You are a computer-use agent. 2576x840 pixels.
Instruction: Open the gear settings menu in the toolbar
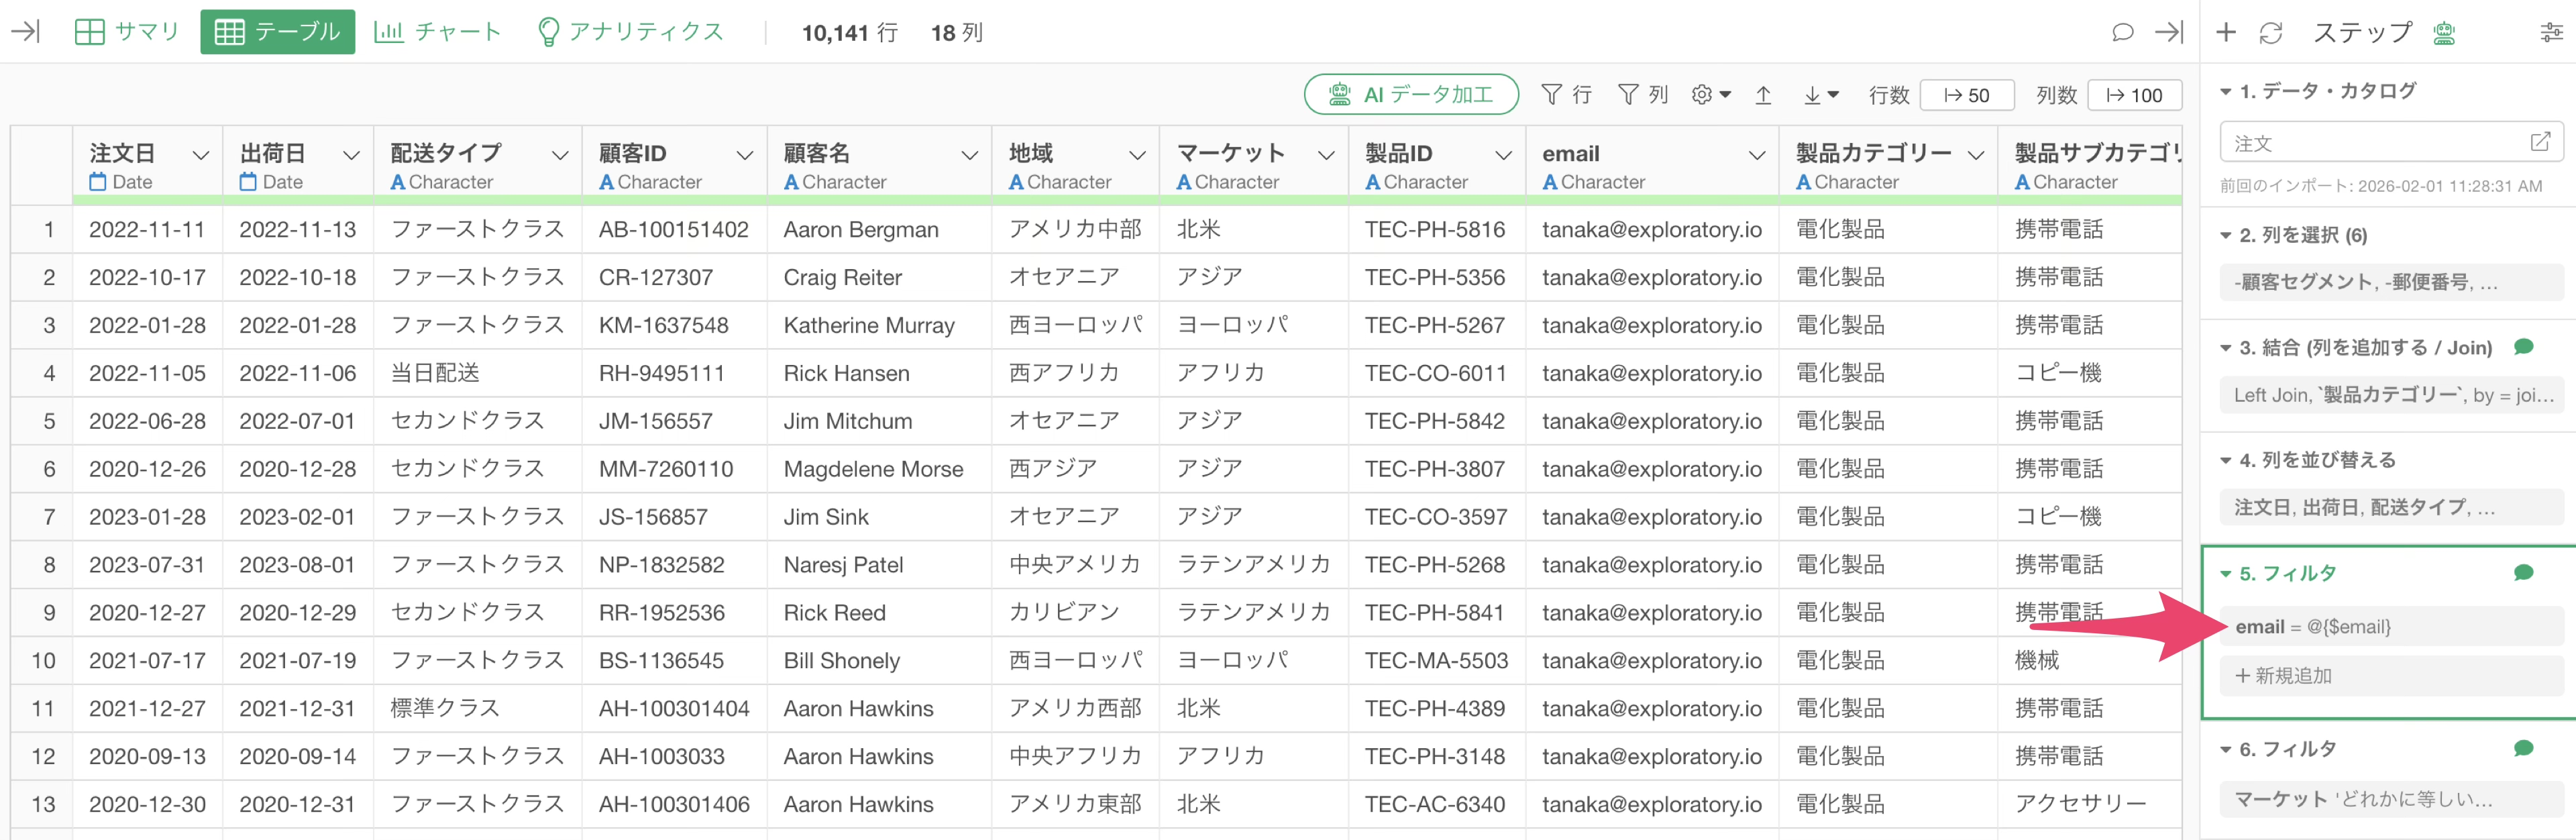pyautogui.click(x=1710, y=95)
